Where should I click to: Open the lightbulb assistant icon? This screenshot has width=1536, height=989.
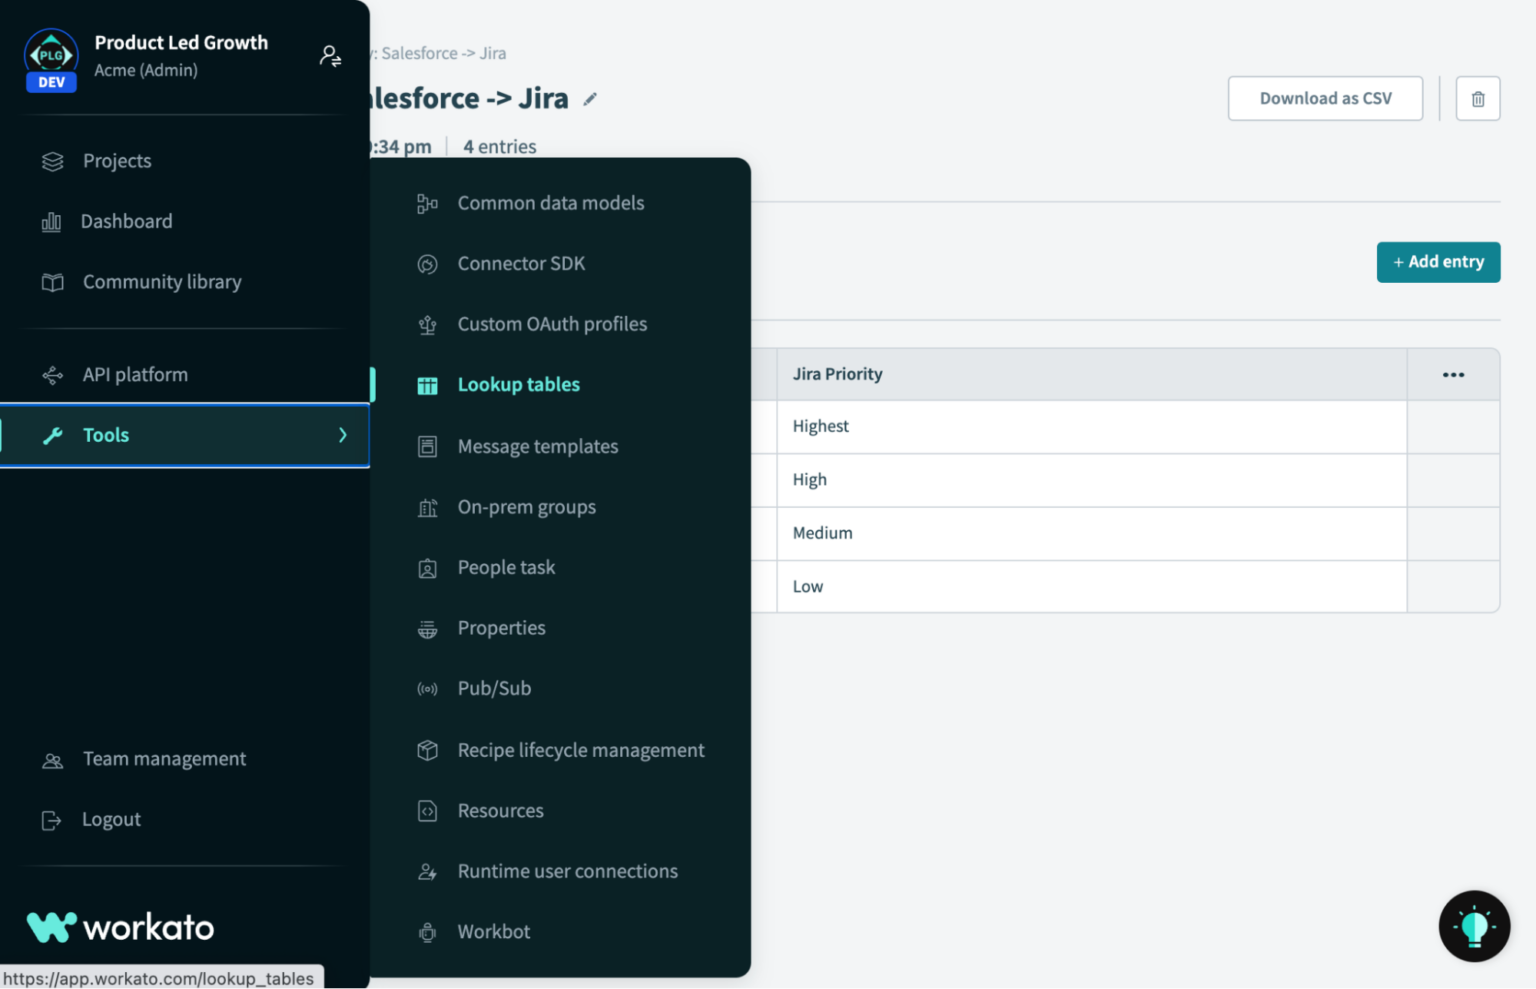click(x=1474, y=926)
